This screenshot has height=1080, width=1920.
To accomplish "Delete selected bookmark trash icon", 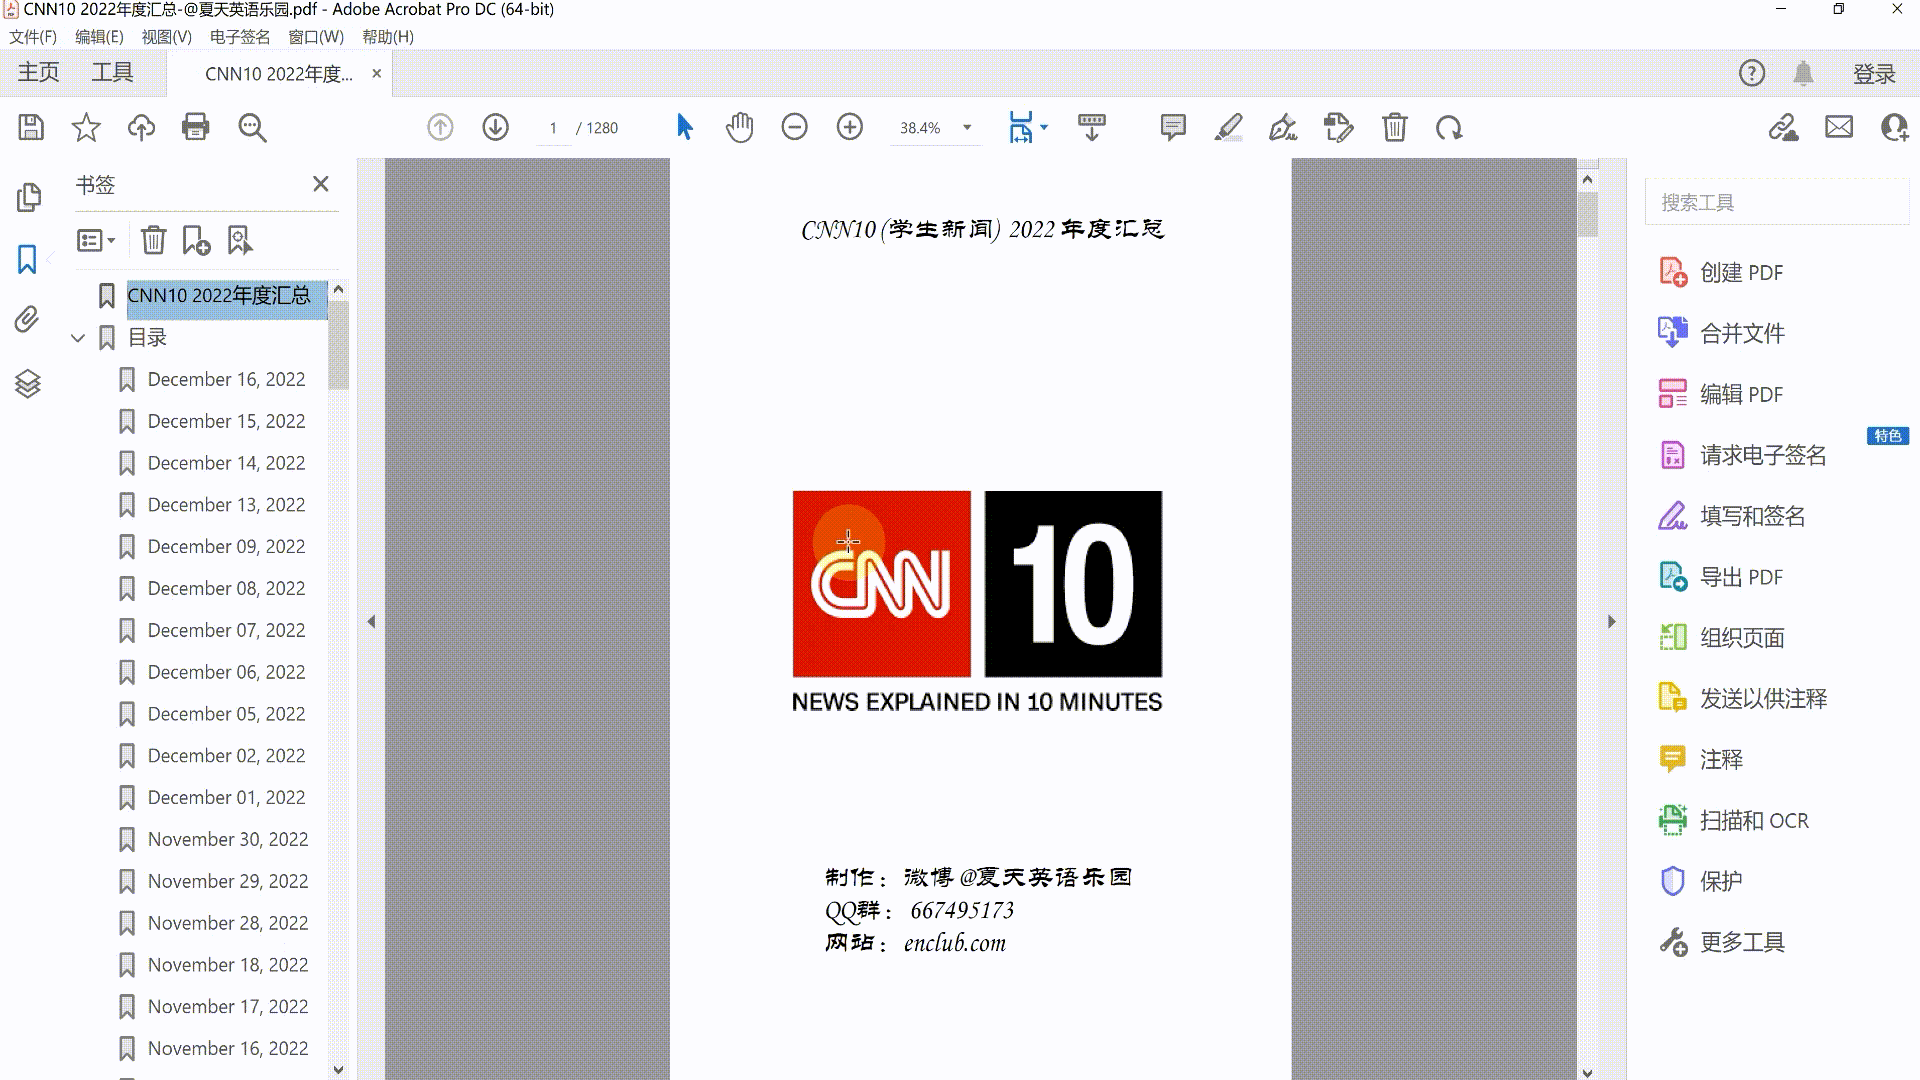I will (153, 240).
